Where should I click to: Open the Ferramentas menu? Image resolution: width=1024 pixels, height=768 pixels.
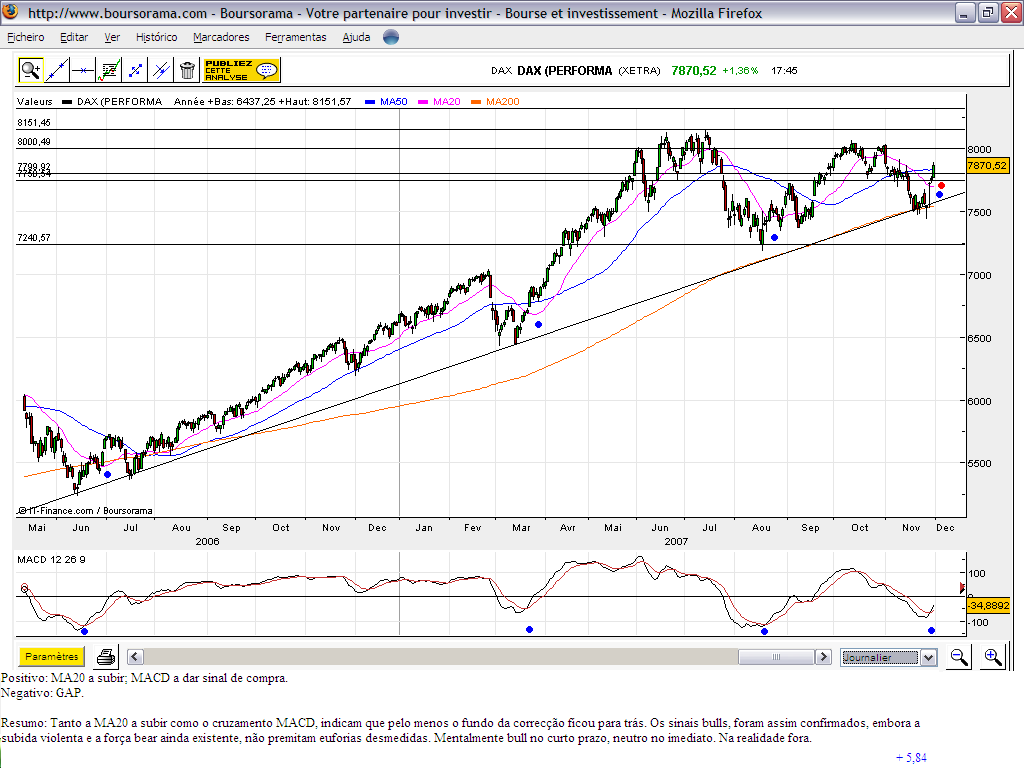[296, 37]
